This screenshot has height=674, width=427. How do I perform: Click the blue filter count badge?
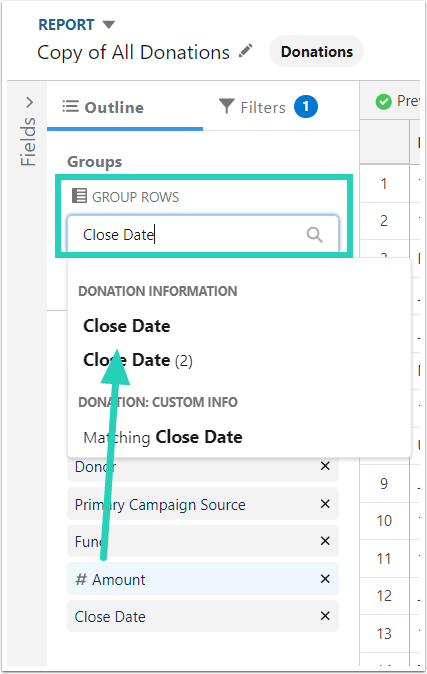click(306, 107)
